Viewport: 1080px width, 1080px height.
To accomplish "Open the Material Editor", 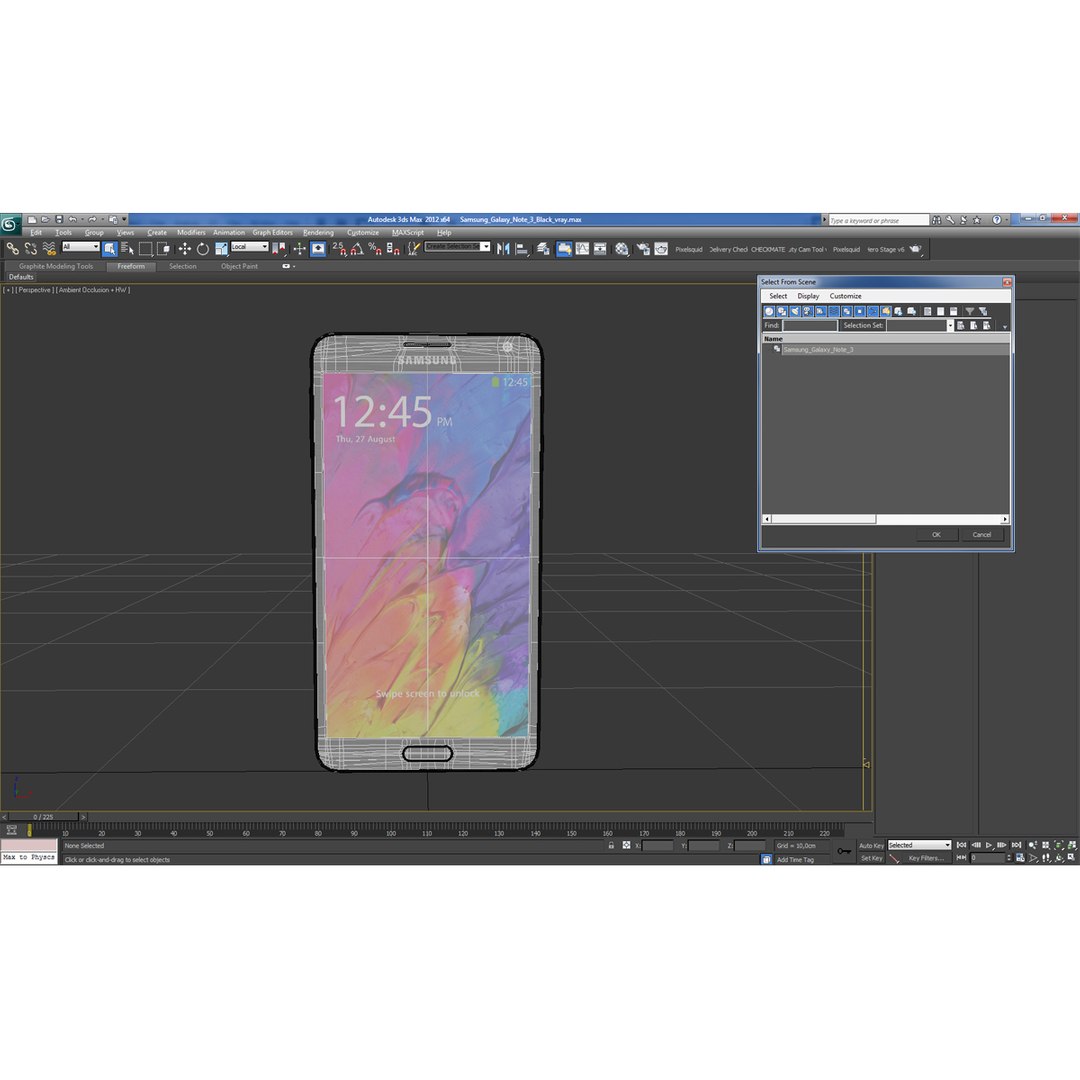I will click(622, 249).
